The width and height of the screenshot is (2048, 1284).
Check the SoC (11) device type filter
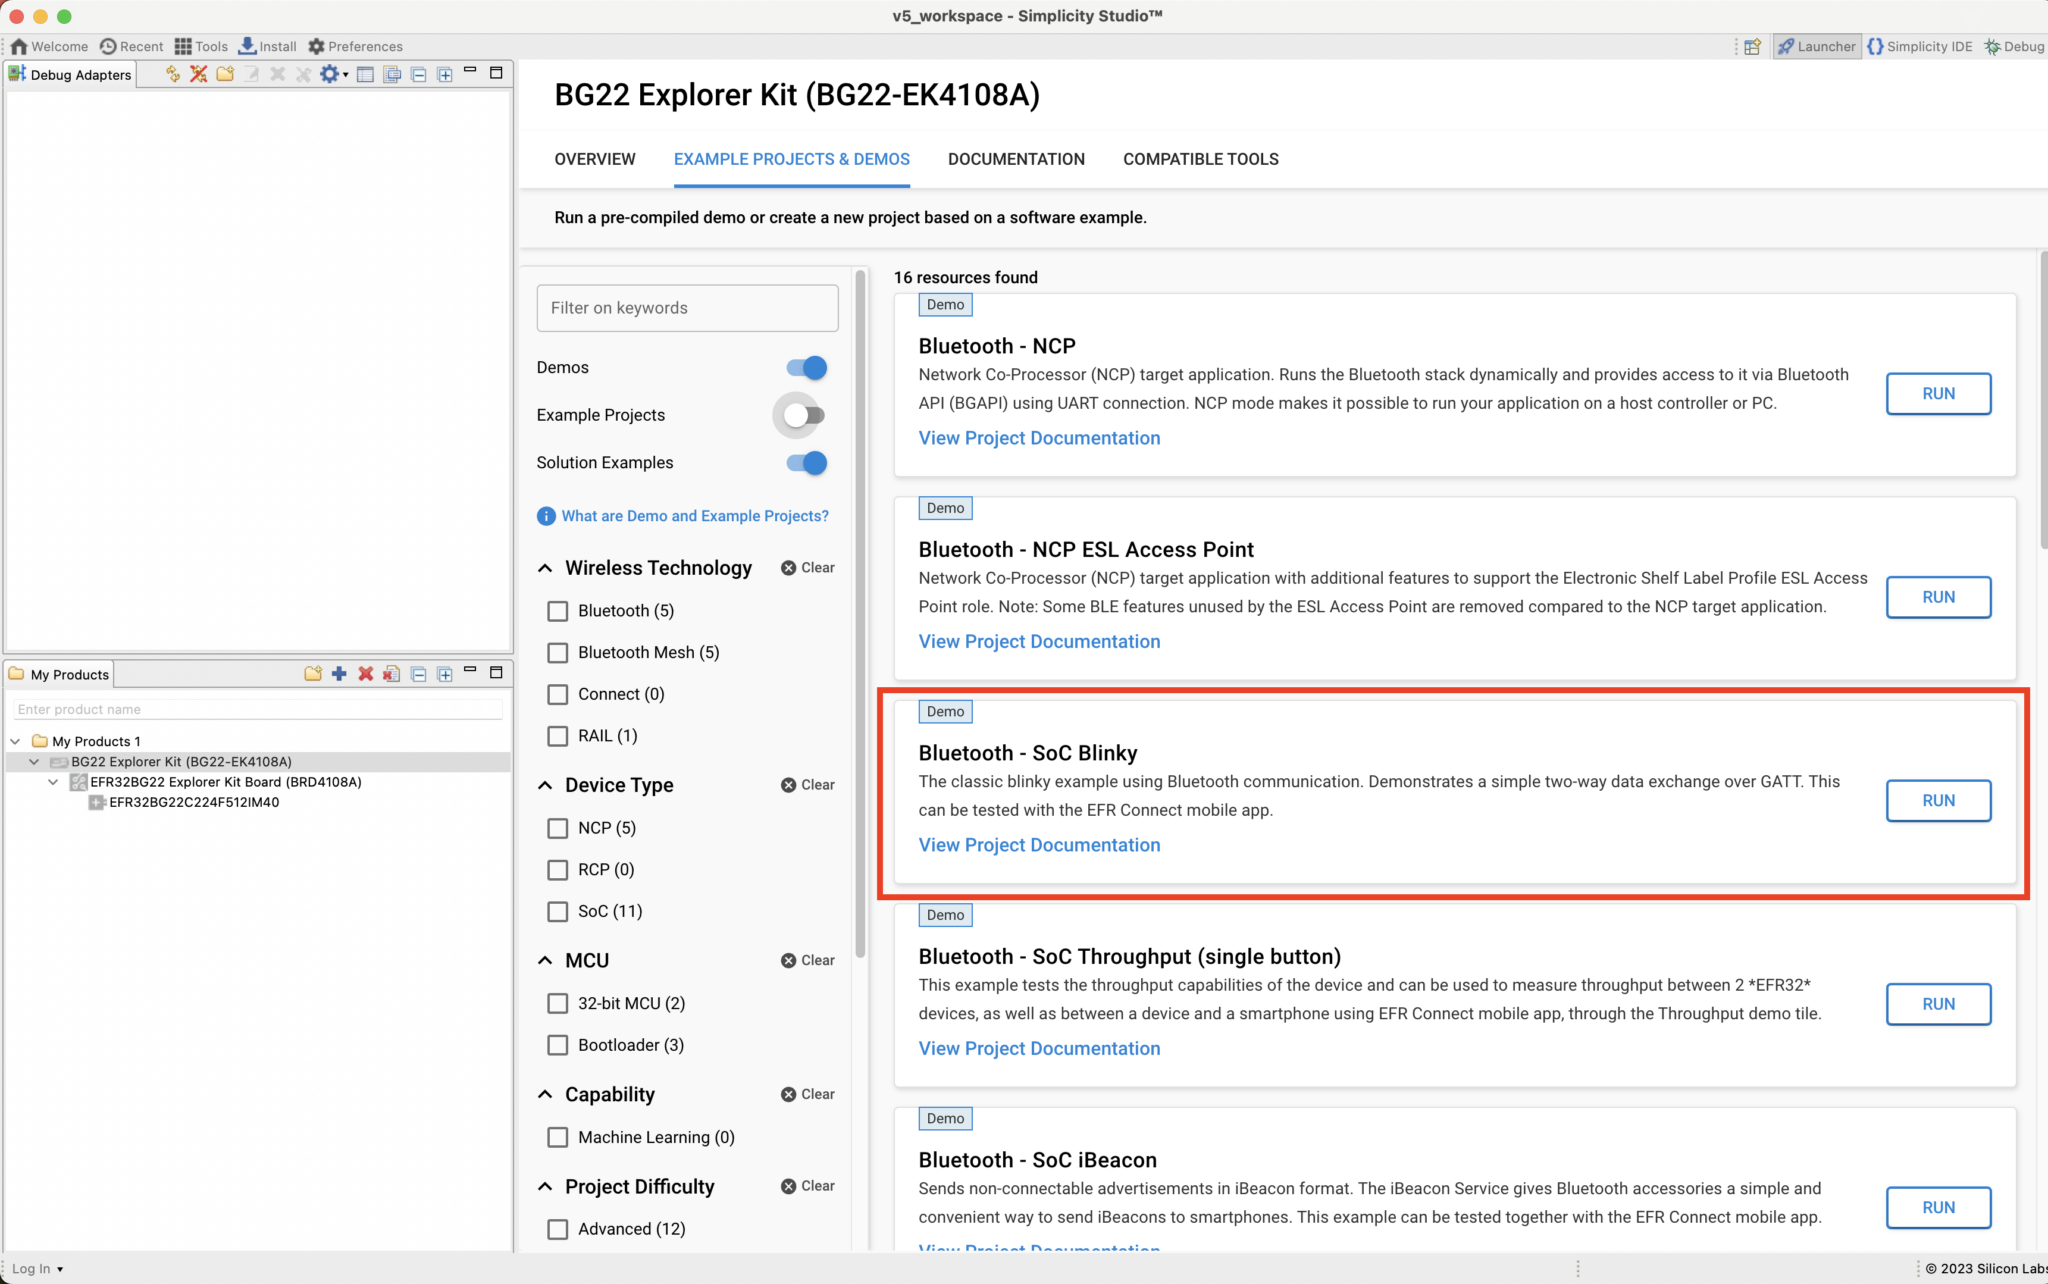coord(558,911)
